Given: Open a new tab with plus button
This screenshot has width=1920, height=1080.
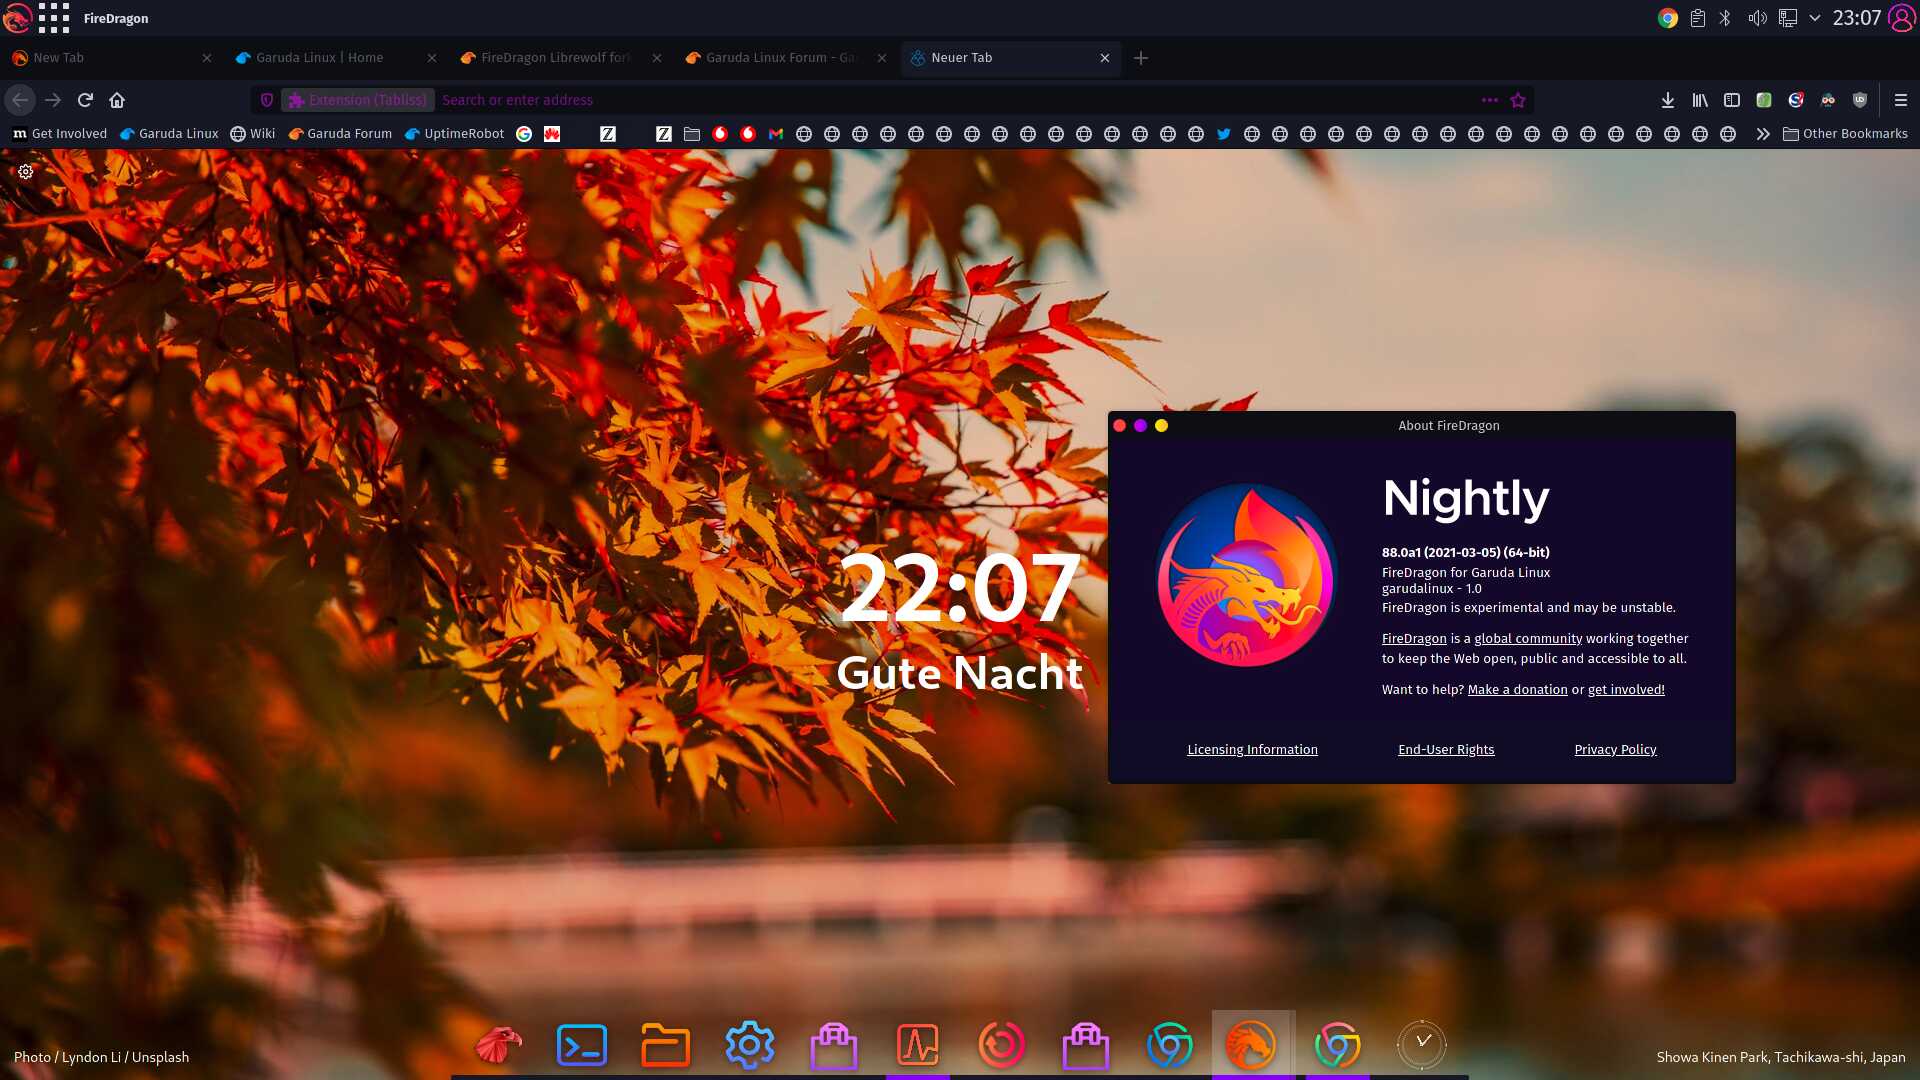Looking at the screenshot, I should (x=1140, y=58).
